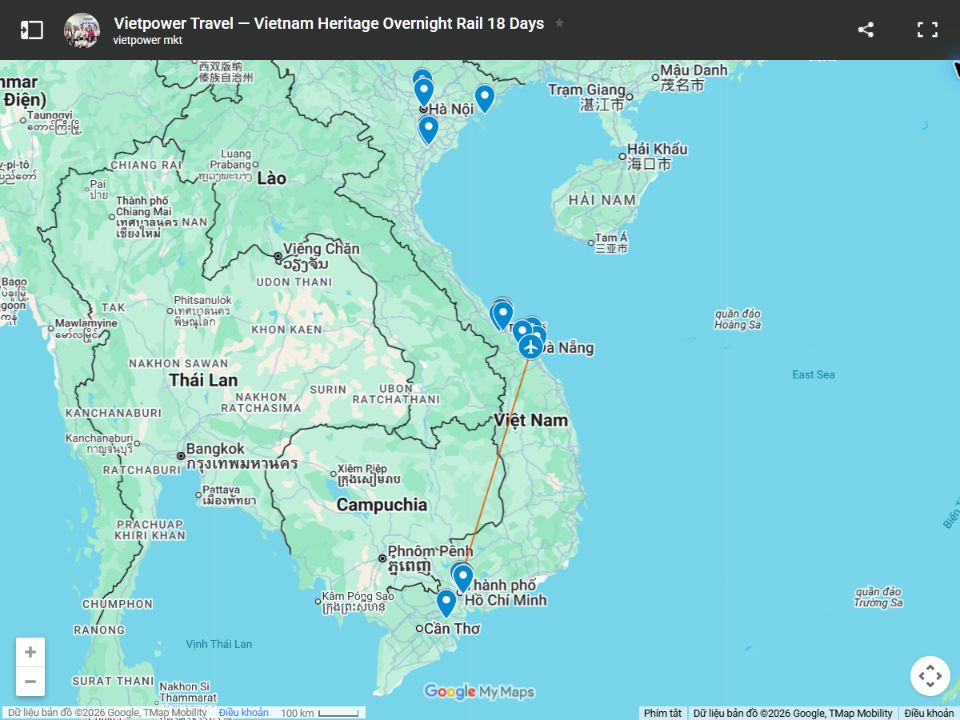
Task: Open the map legend sidebar panel
Action: (x=32, y=29)
